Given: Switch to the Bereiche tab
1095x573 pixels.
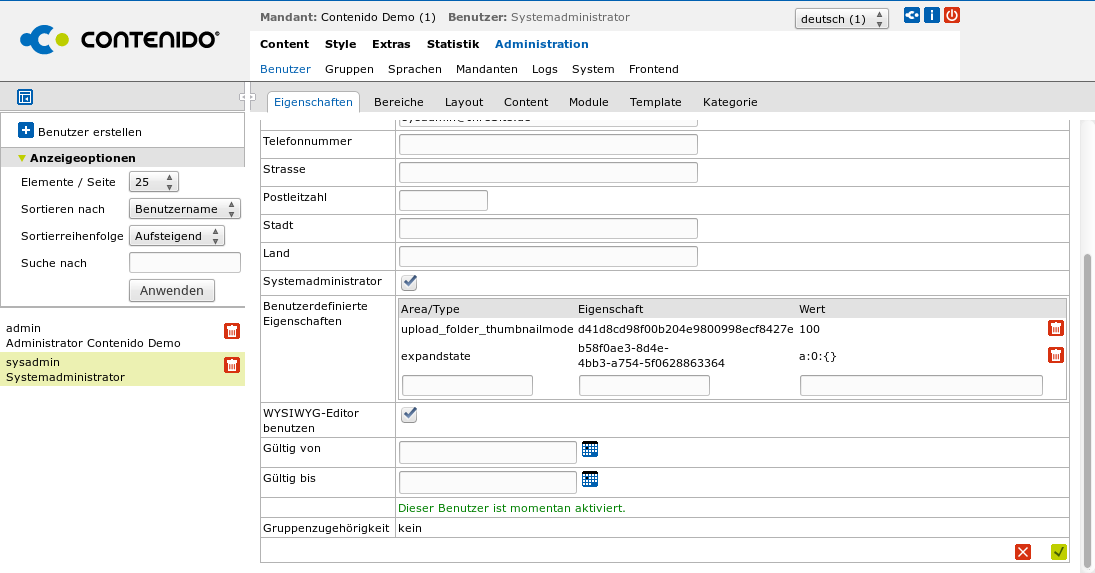Looking at the screenshot, I should click(398, 102).
